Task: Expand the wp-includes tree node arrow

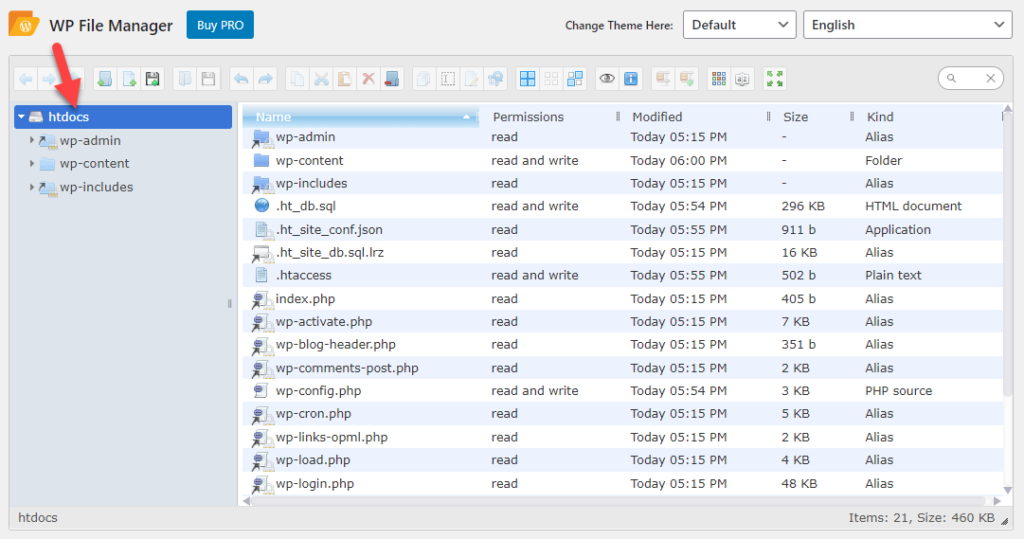Action: (x=31, y=187)
